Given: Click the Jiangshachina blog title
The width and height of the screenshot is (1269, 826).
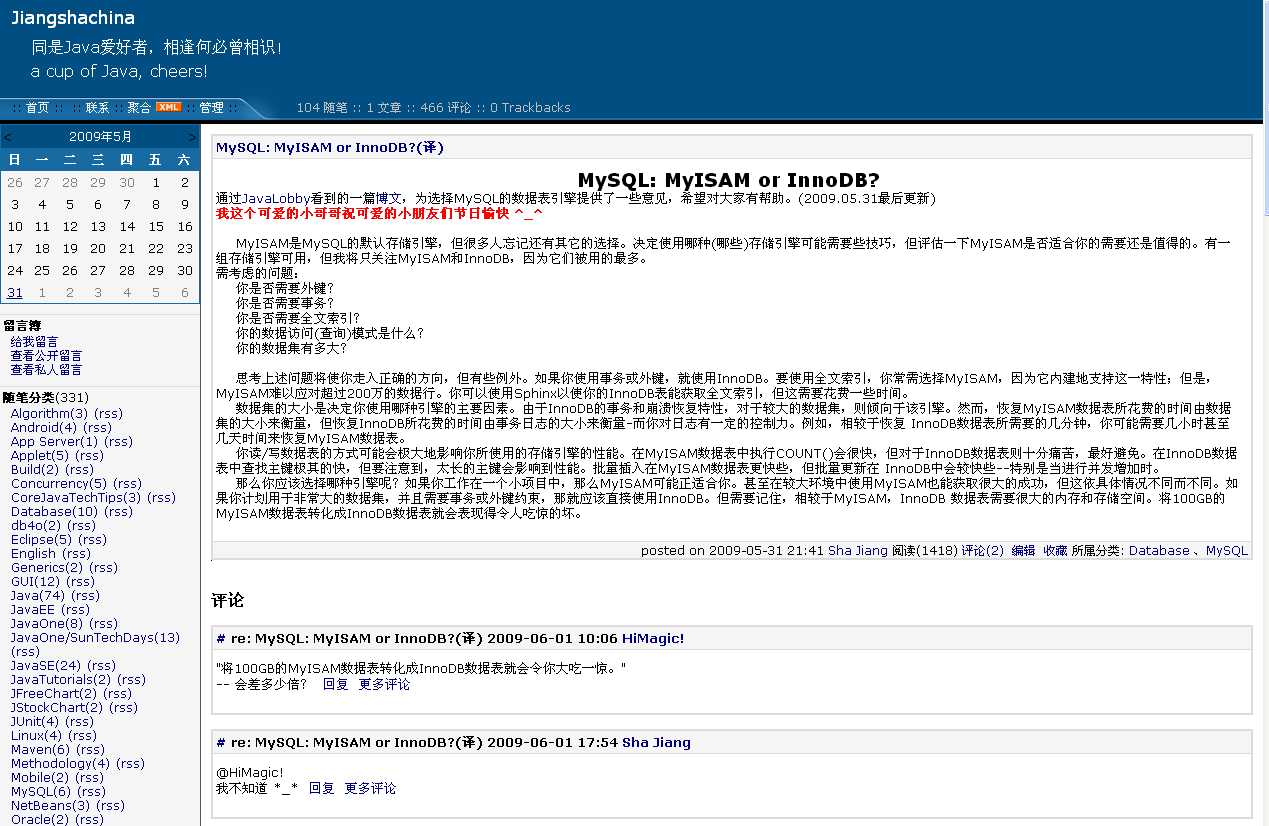Looking at the screenshot, I should [73, 18].
